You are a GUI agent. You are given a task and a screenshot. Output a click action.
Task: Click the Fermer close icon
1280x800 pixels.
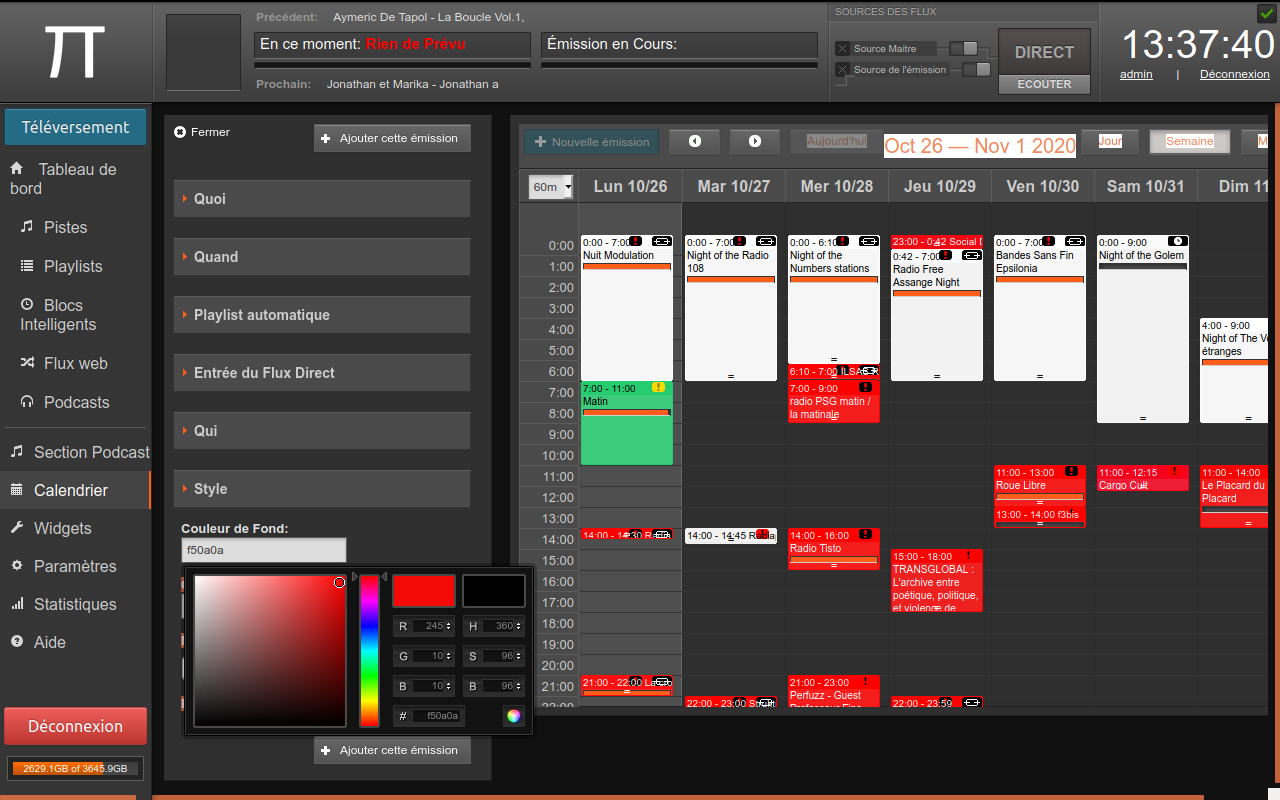click(x=180, y=132)
